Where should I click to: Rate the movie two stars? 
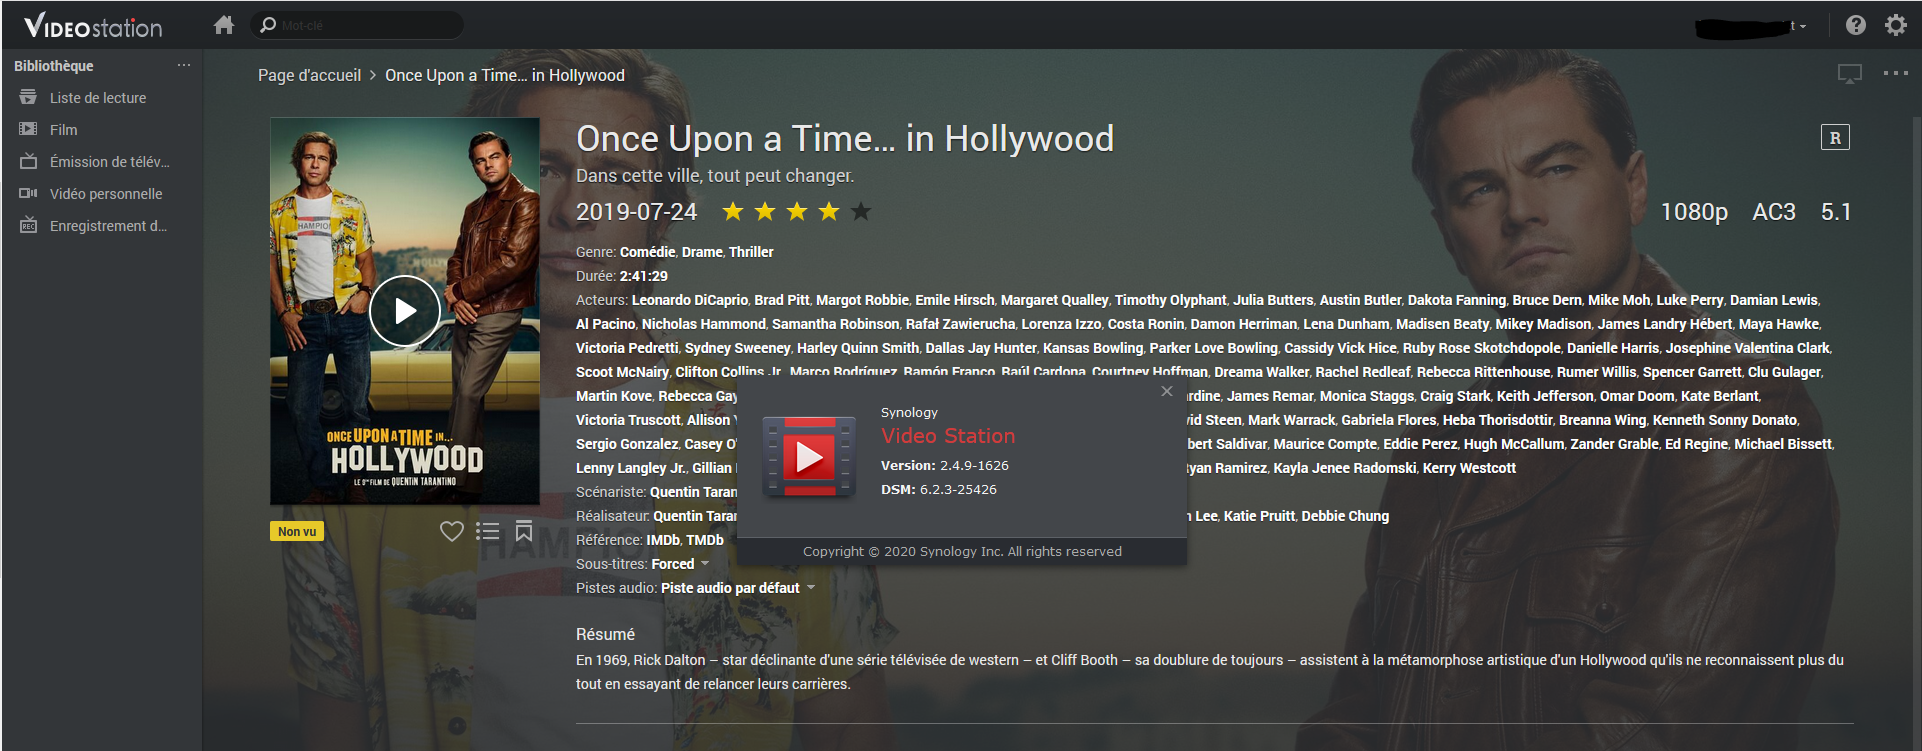point(765,211)
